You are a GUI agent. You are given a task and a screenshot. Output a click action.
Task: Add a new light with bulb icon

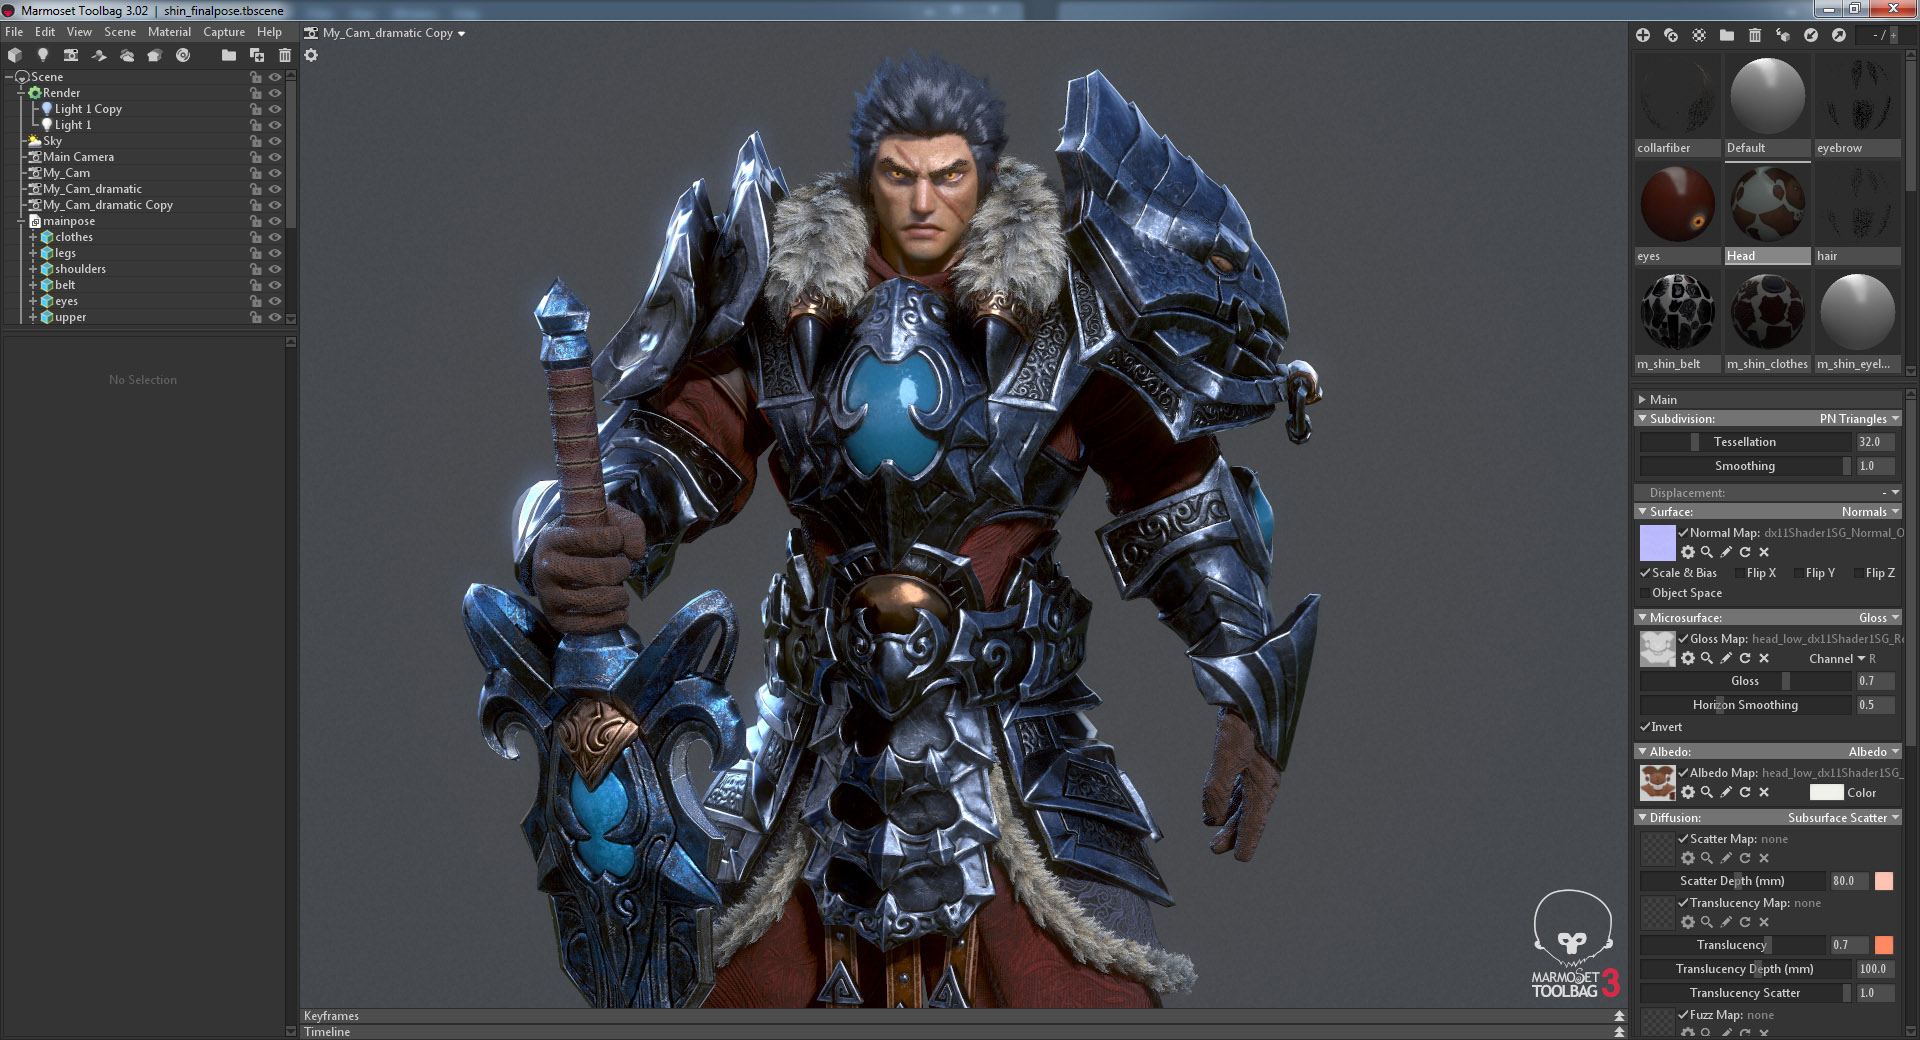pos(43,55)
